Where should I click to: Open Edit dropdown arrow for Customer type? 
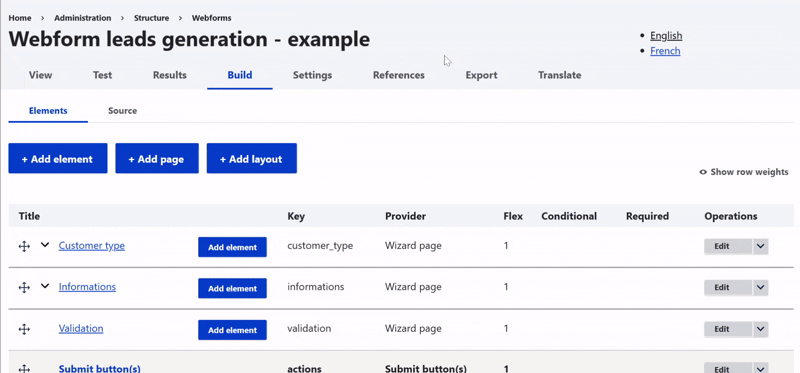[760, 246]
